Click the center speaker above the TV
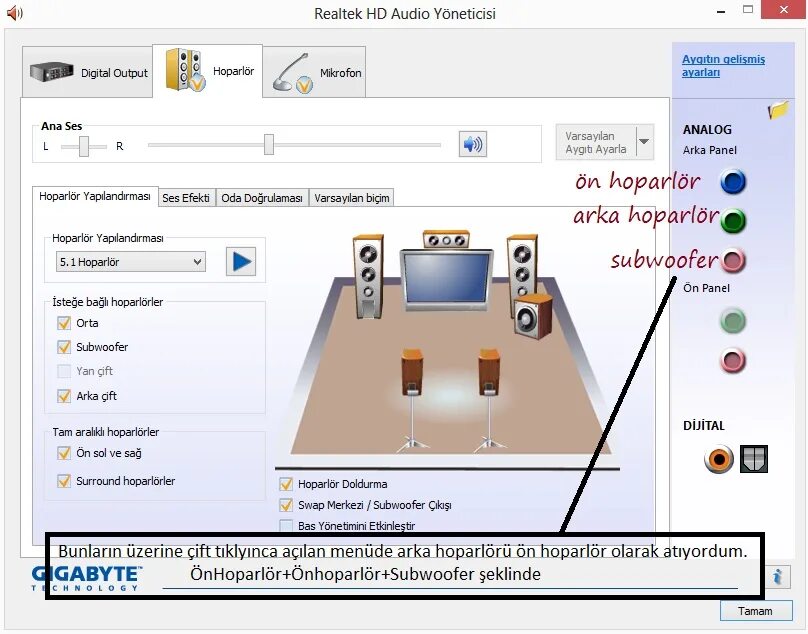This screenshot has width=808, height=634. [446, 240]
